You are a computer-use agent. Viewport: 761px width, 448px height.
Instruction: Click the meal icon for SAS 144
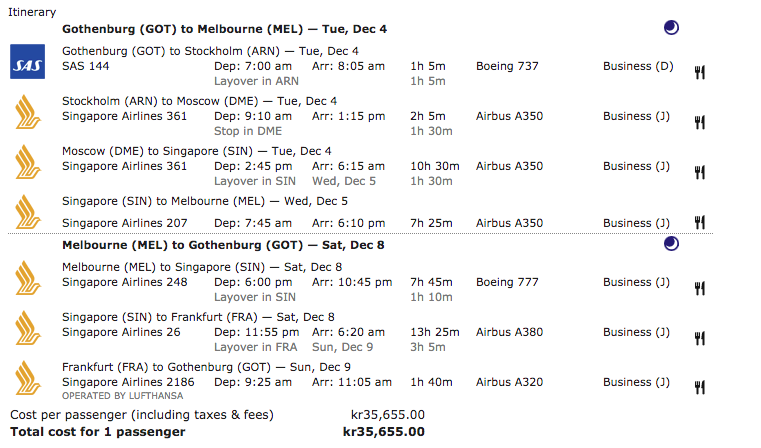click(x=700, y=72)
